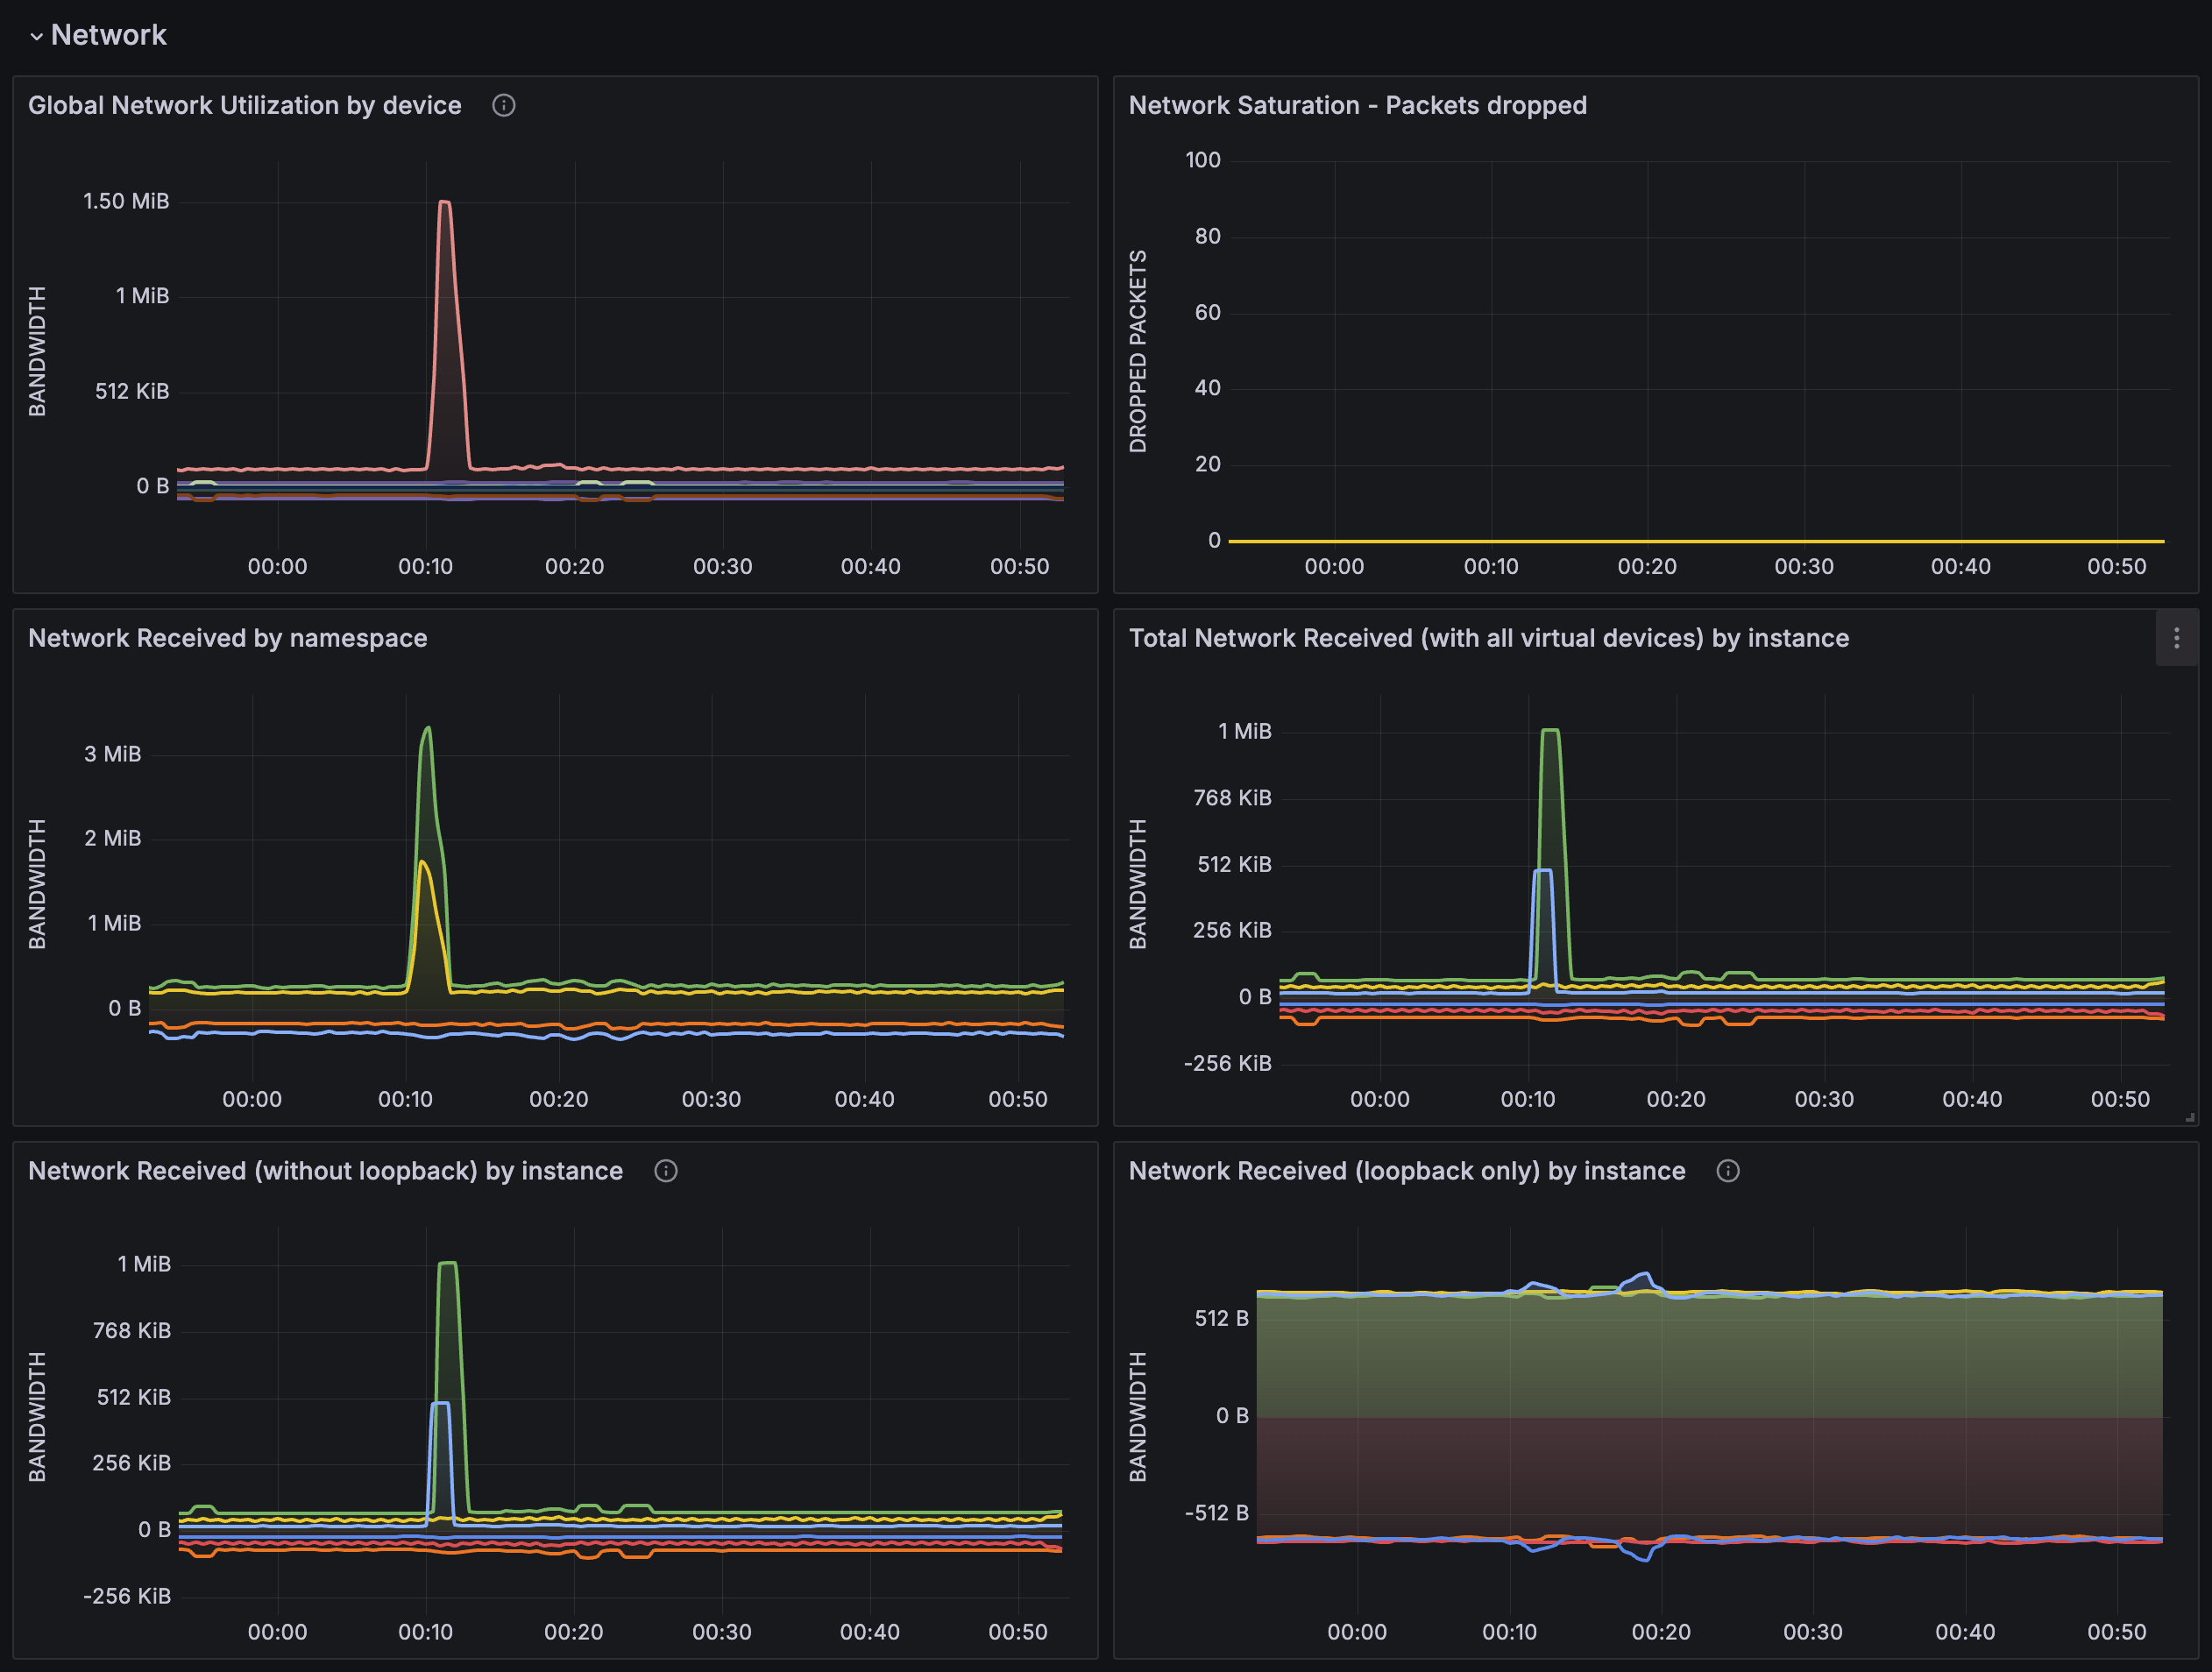Open info icon on loopback only panel

(x=1727, y=1171)
